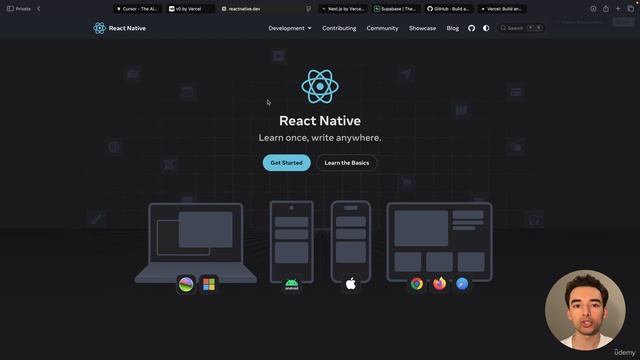This screenshot has width=640, height=360.
Task: Open the Development dropdown menu
Action: 290,28
